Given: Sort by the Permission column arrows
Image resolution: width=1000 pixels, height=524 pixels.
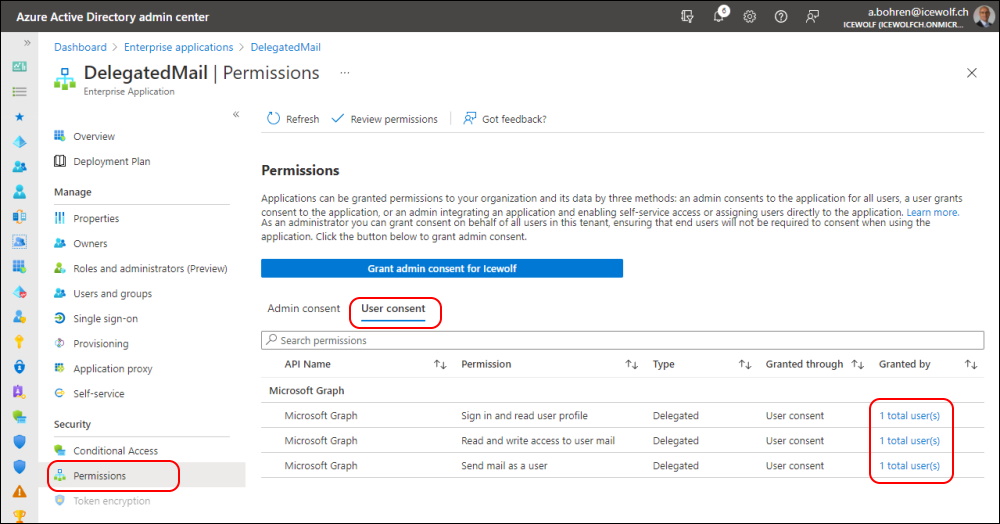Looking at the screenshot, I should coord(631,364).
